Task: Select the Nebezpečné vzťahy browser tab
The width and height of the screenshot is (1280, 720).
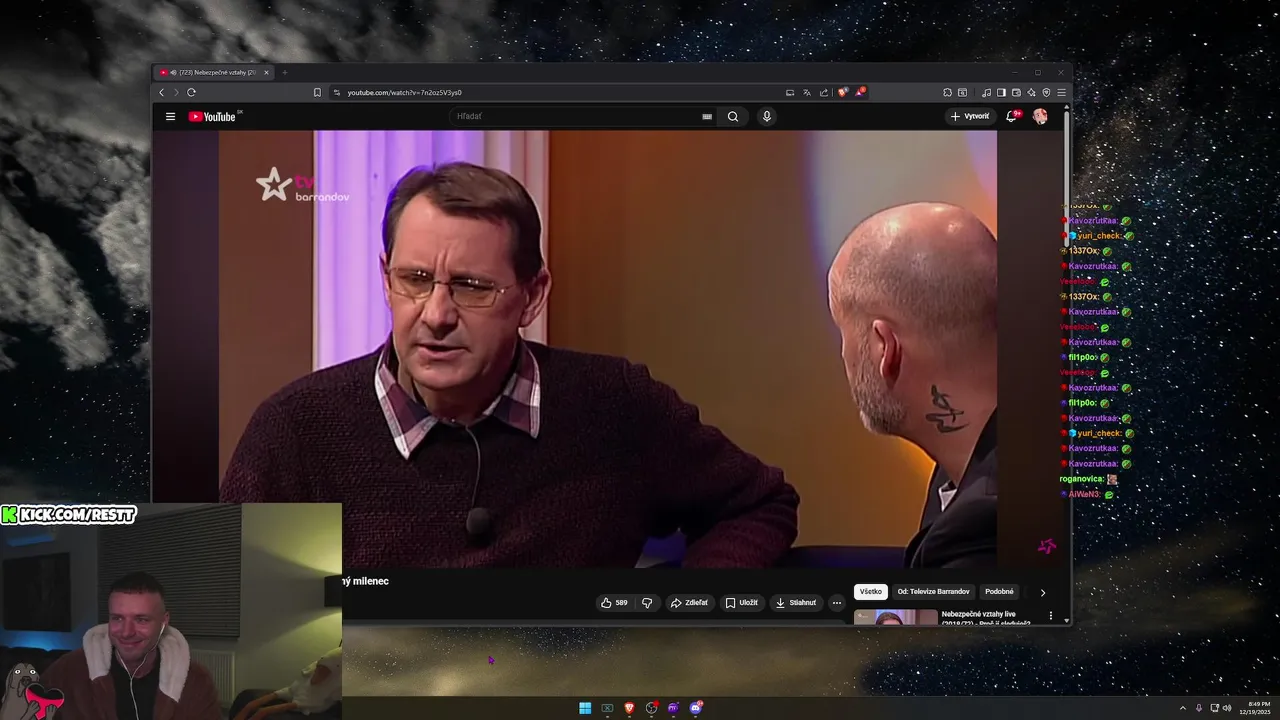Action: click(x=214, y=72)
